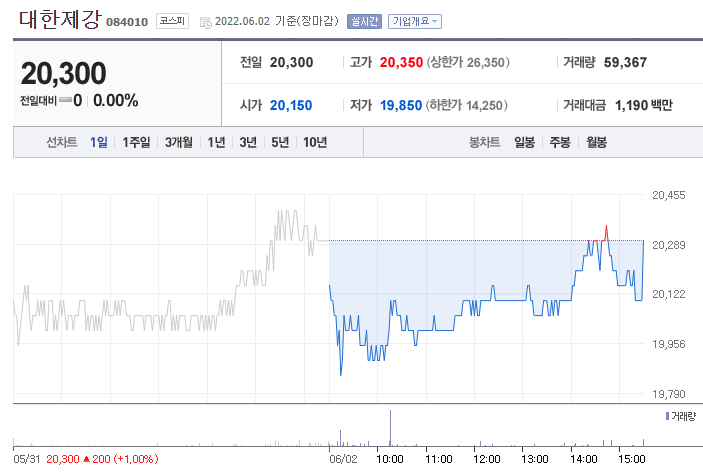Click the 거래량 volume legend marker
This screenshot has height=475, width=703.
click(668, 416)
